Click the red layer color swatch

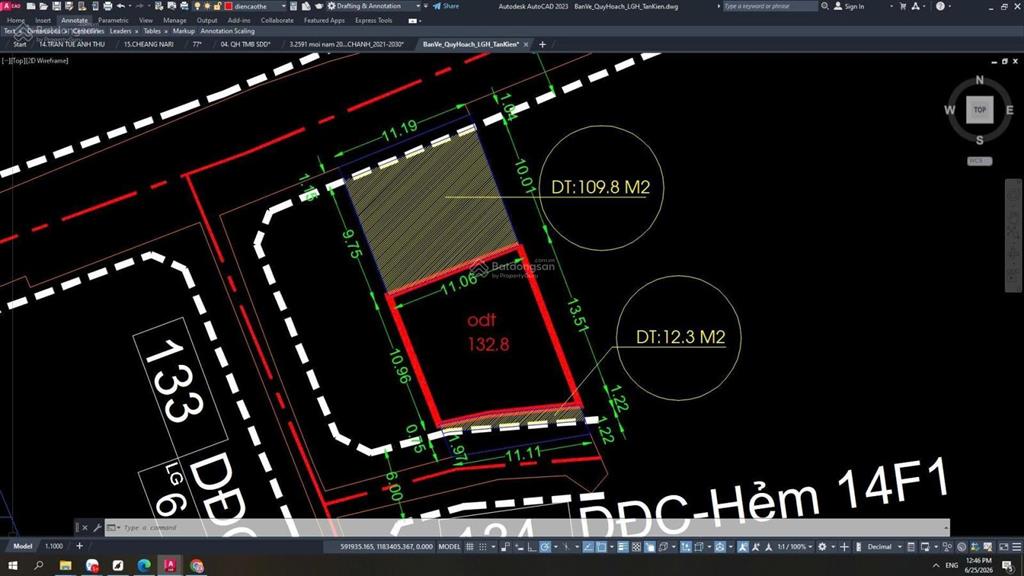point(229,6)
